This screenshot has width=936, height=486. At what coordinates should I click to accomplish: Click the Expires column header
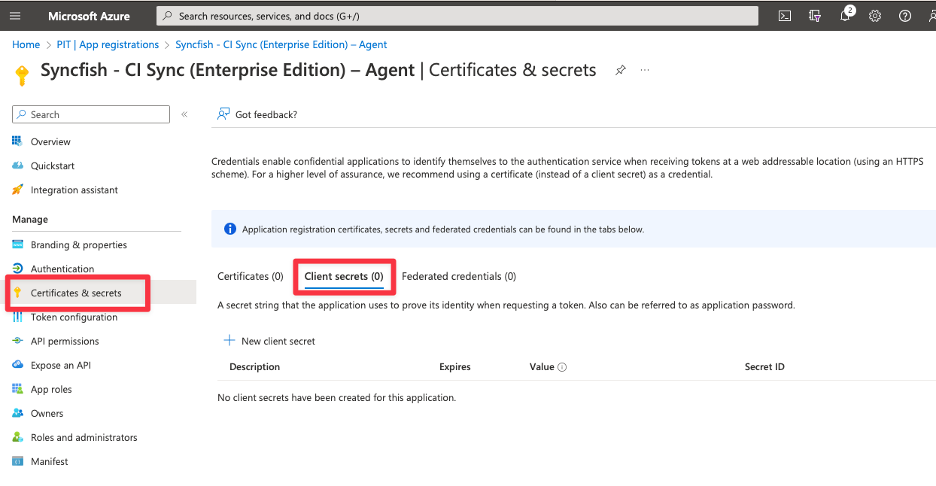[455, 367]
